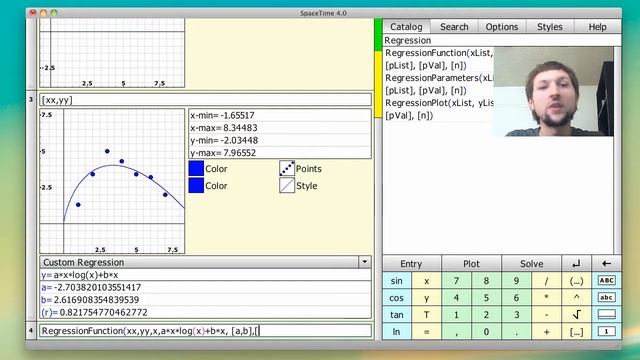Click the x variable key

(427, 281)
